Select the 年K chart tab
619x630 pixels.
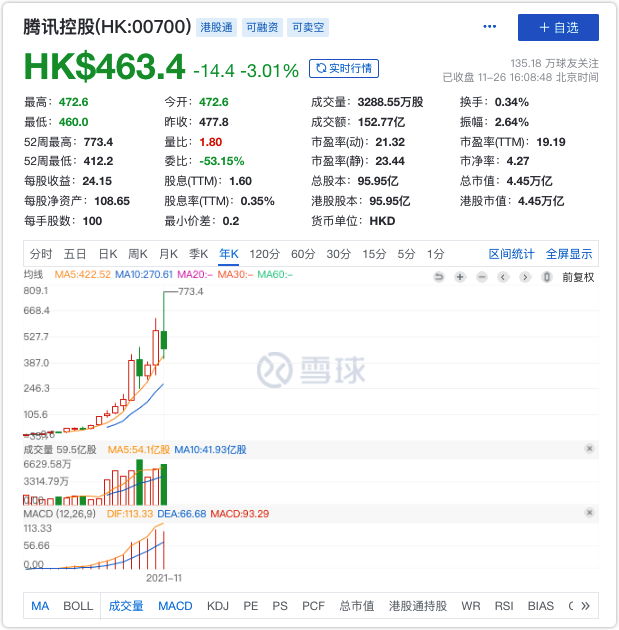pos(229,254)
